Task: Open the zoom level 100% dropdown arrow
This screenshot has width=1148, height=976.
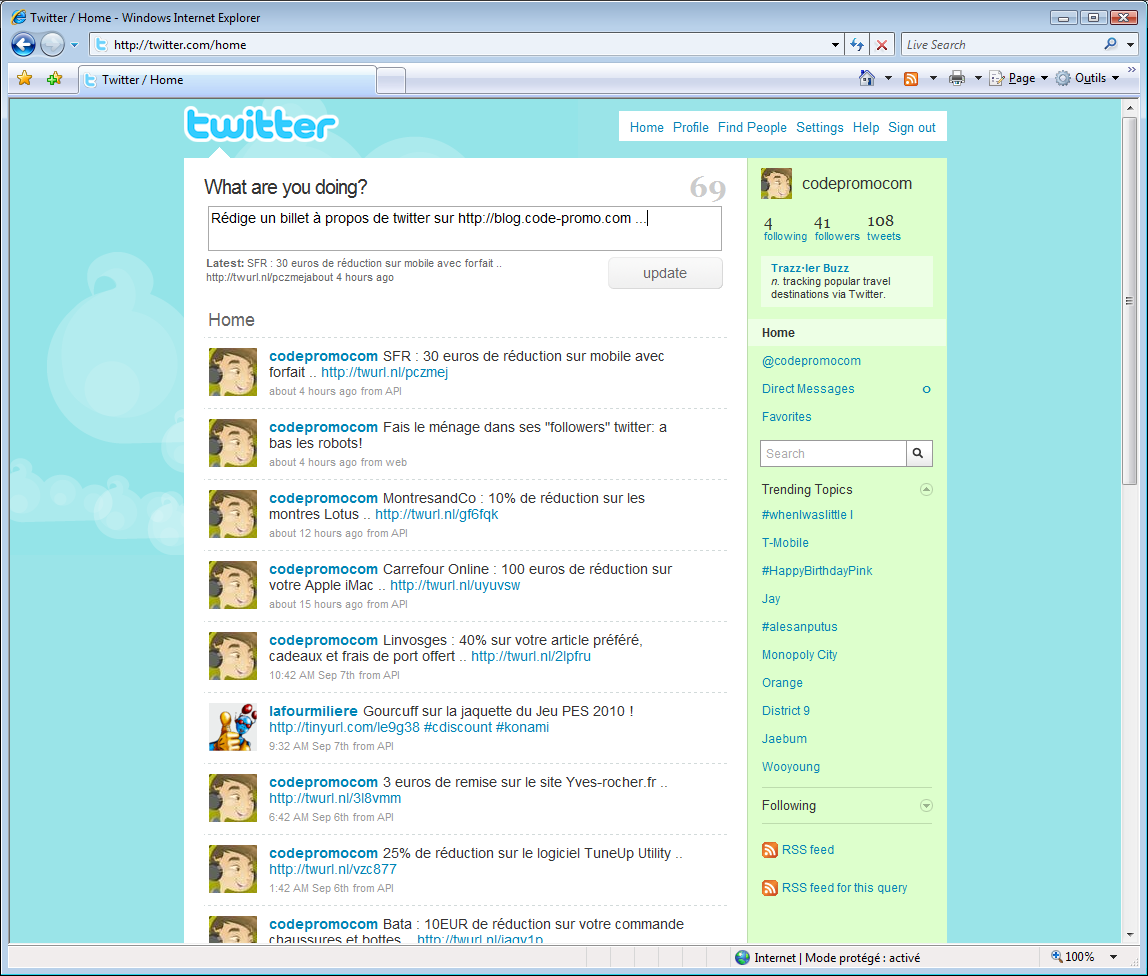Action: pos(1113,957)
